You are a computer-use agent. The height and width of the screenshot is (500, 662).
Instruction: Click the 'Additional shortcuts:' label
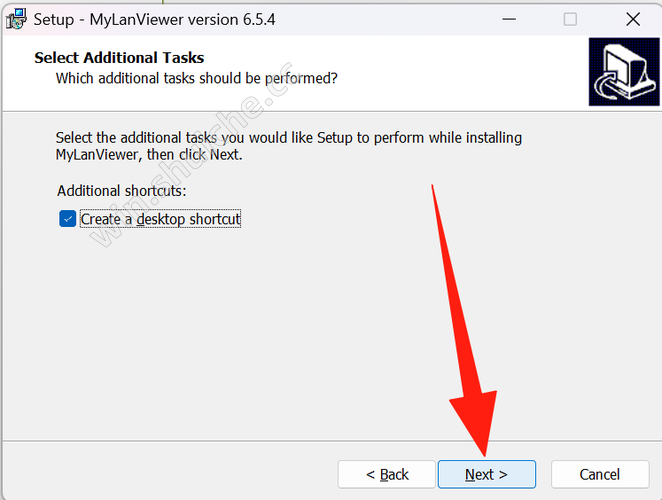click(122, 191)
